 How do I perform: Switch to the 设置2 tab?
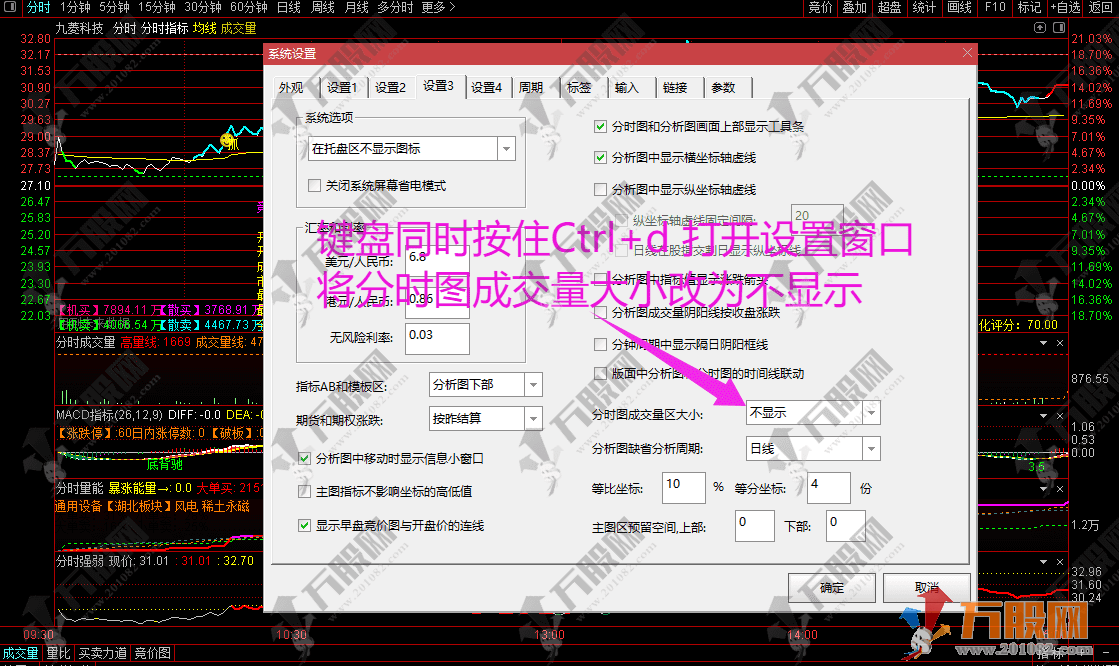(x=390, y=88)
